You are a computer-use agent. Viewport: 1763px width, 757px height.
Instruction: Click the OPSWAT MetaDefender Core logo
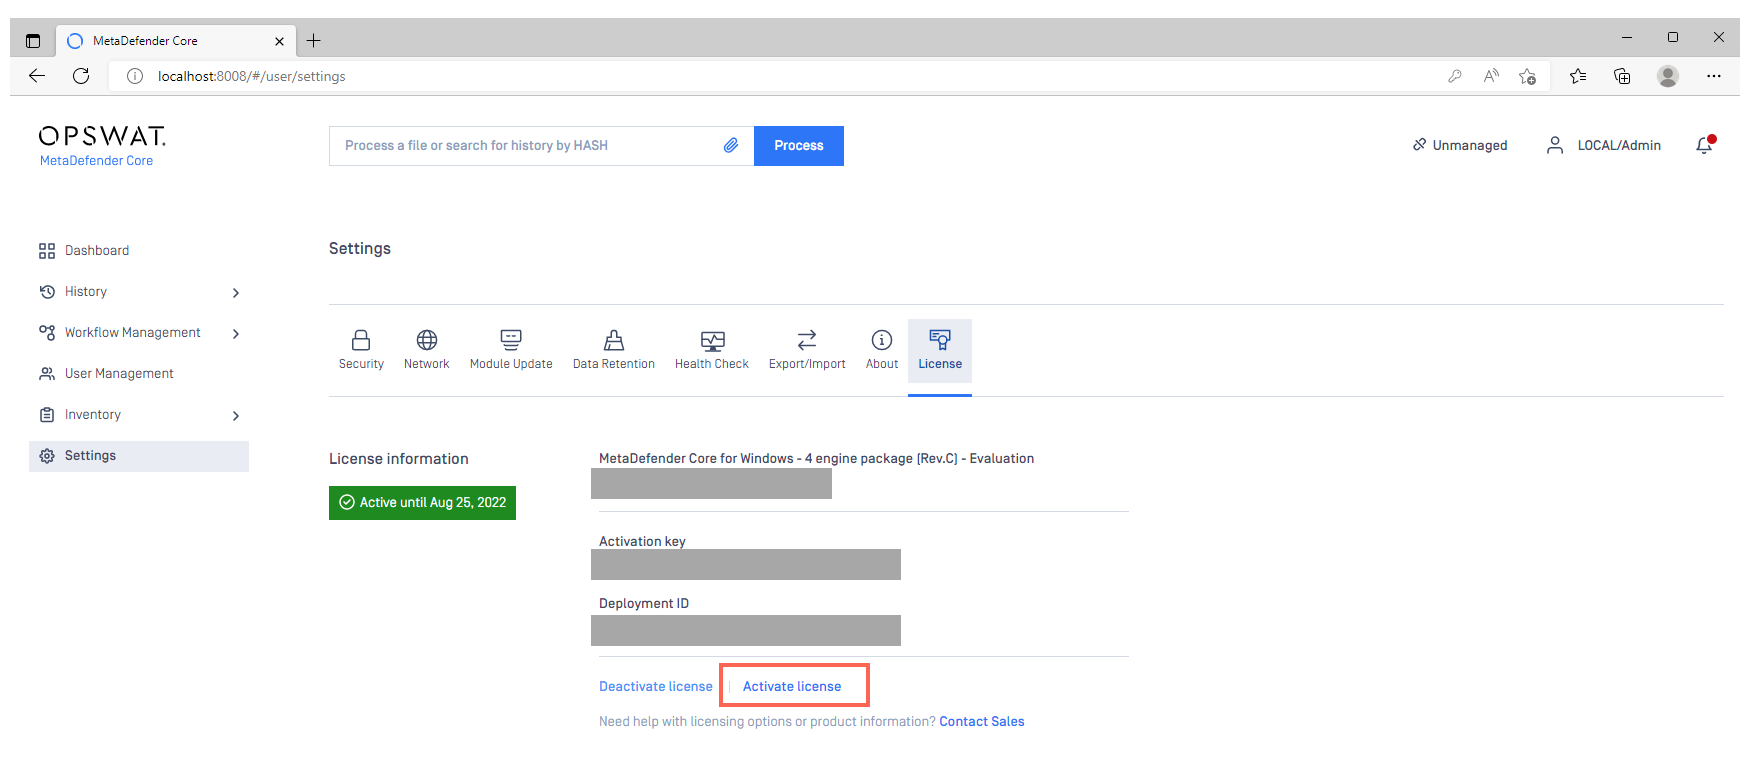(x=101, y=146)
